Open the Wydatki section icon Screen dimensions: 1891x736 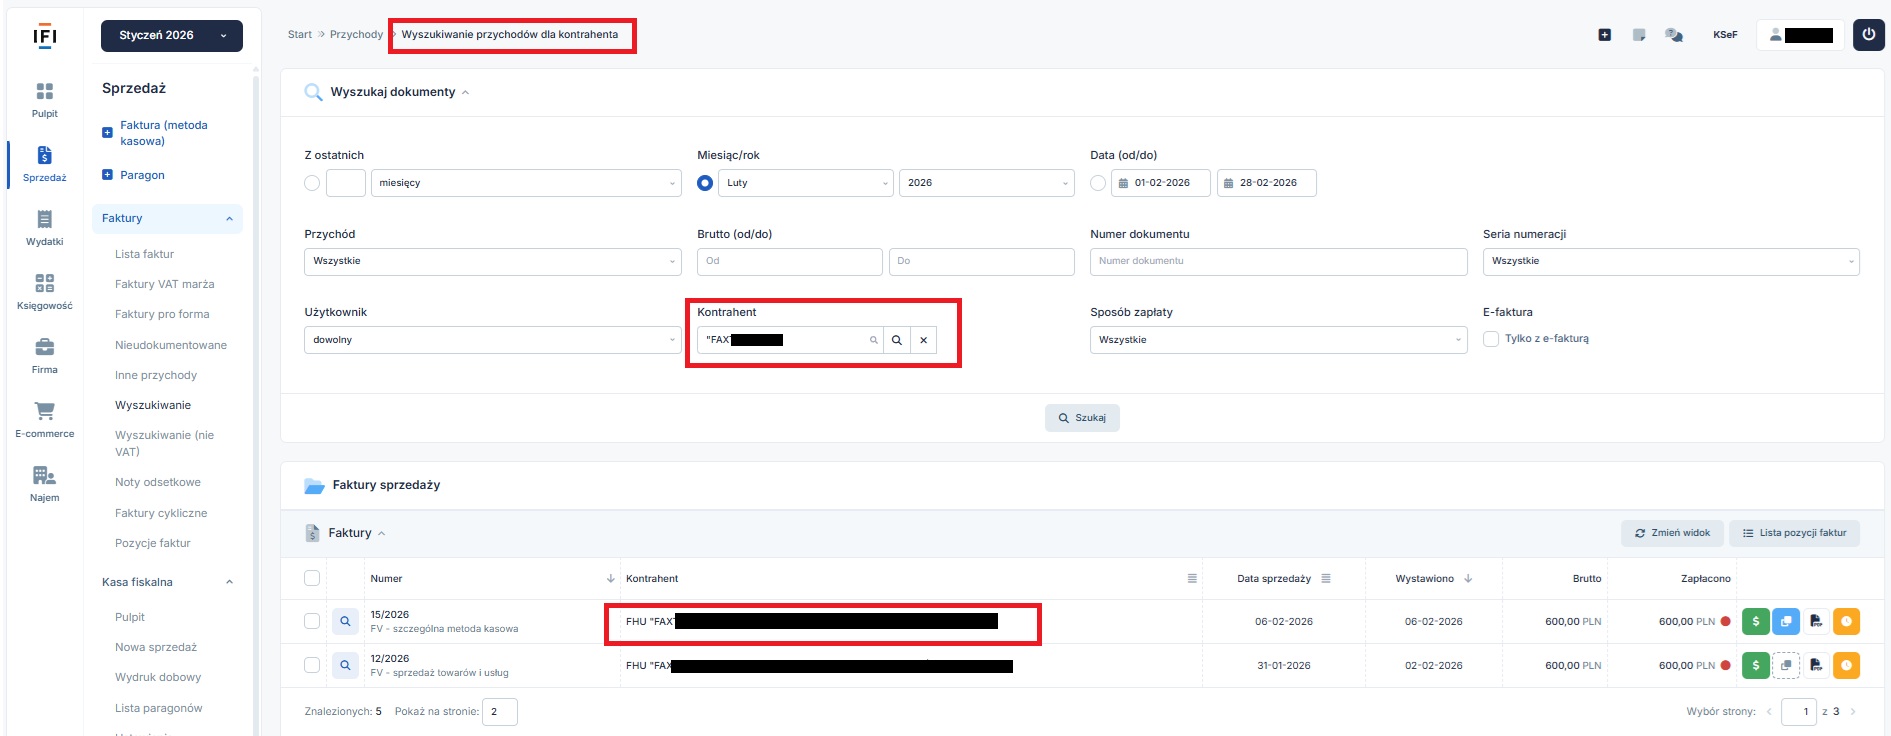point(44,220)
